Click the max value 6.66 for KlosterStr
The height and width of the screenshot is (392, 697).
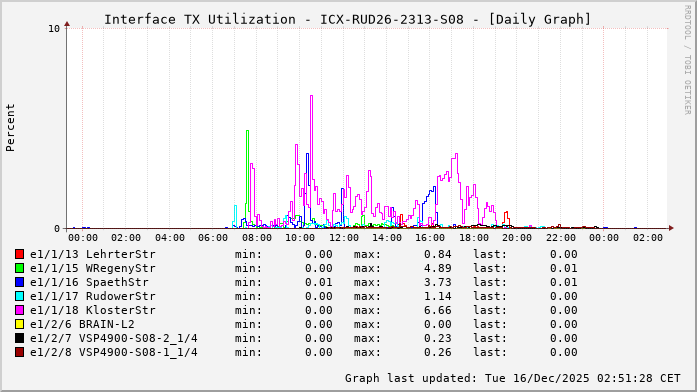click(437, 310)
